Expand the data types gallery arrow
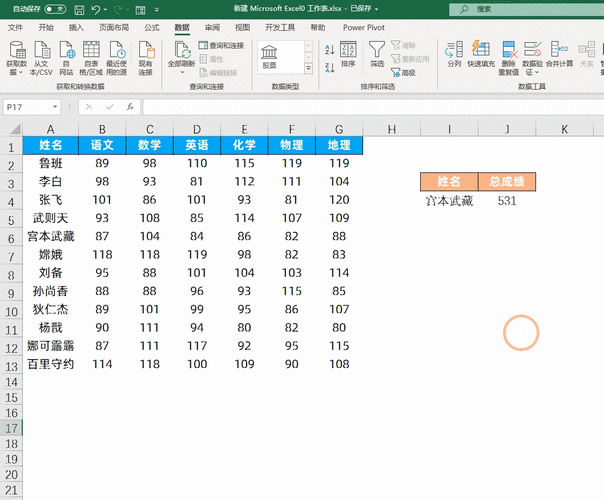This screenshot has height=500, width=604. click(x=308, y=69)
